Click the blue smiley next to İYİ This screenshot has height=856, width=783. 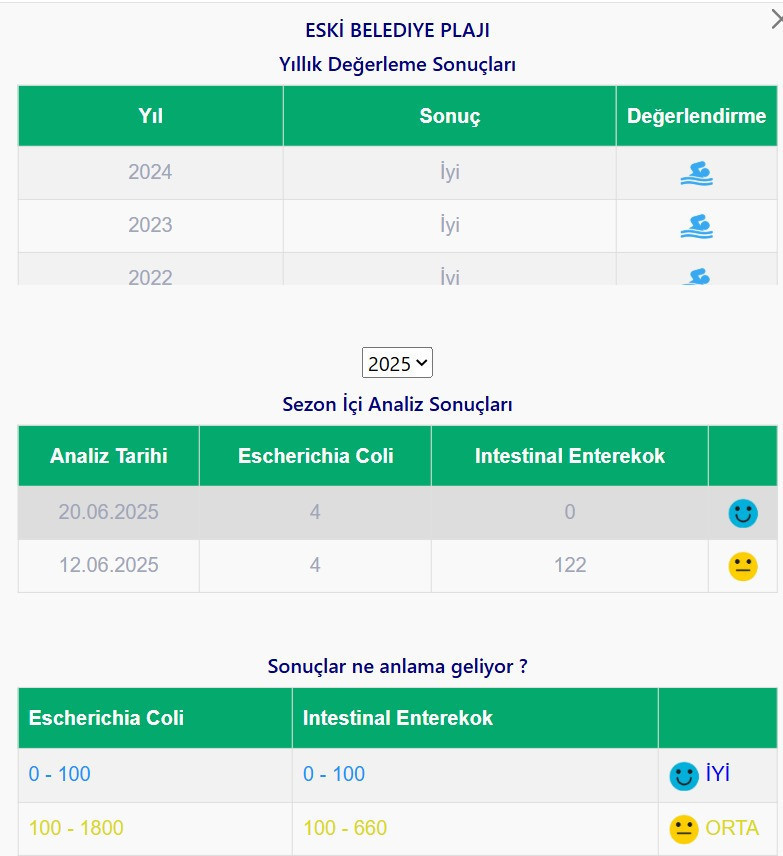(x=684, y=776)
